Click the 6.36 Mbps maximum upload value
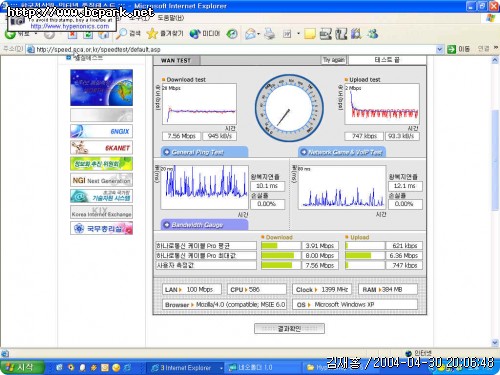The width and height of the screenshot is (500, 375). (x=404, y=256)
